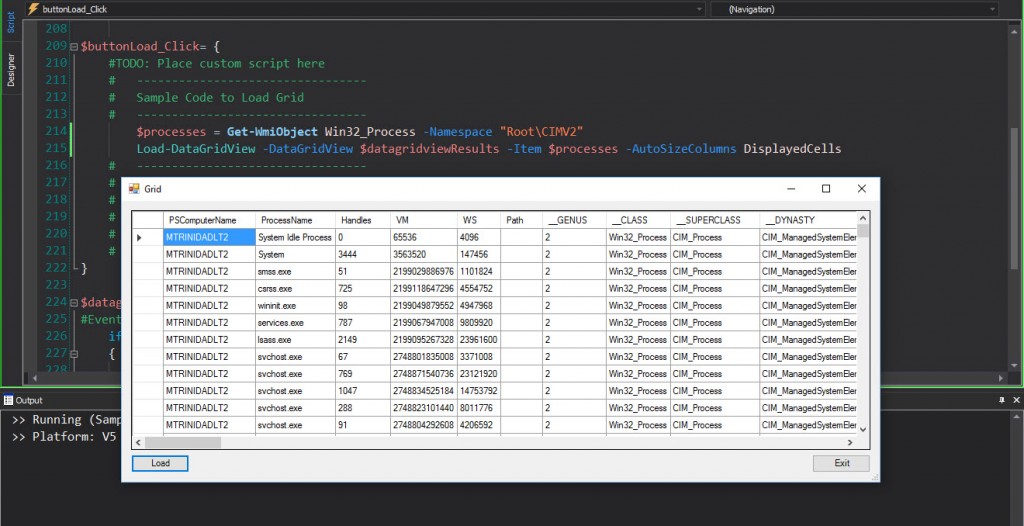Select the wininit.exe process cell
1024x526 pixels.
[x=295, y=305]
